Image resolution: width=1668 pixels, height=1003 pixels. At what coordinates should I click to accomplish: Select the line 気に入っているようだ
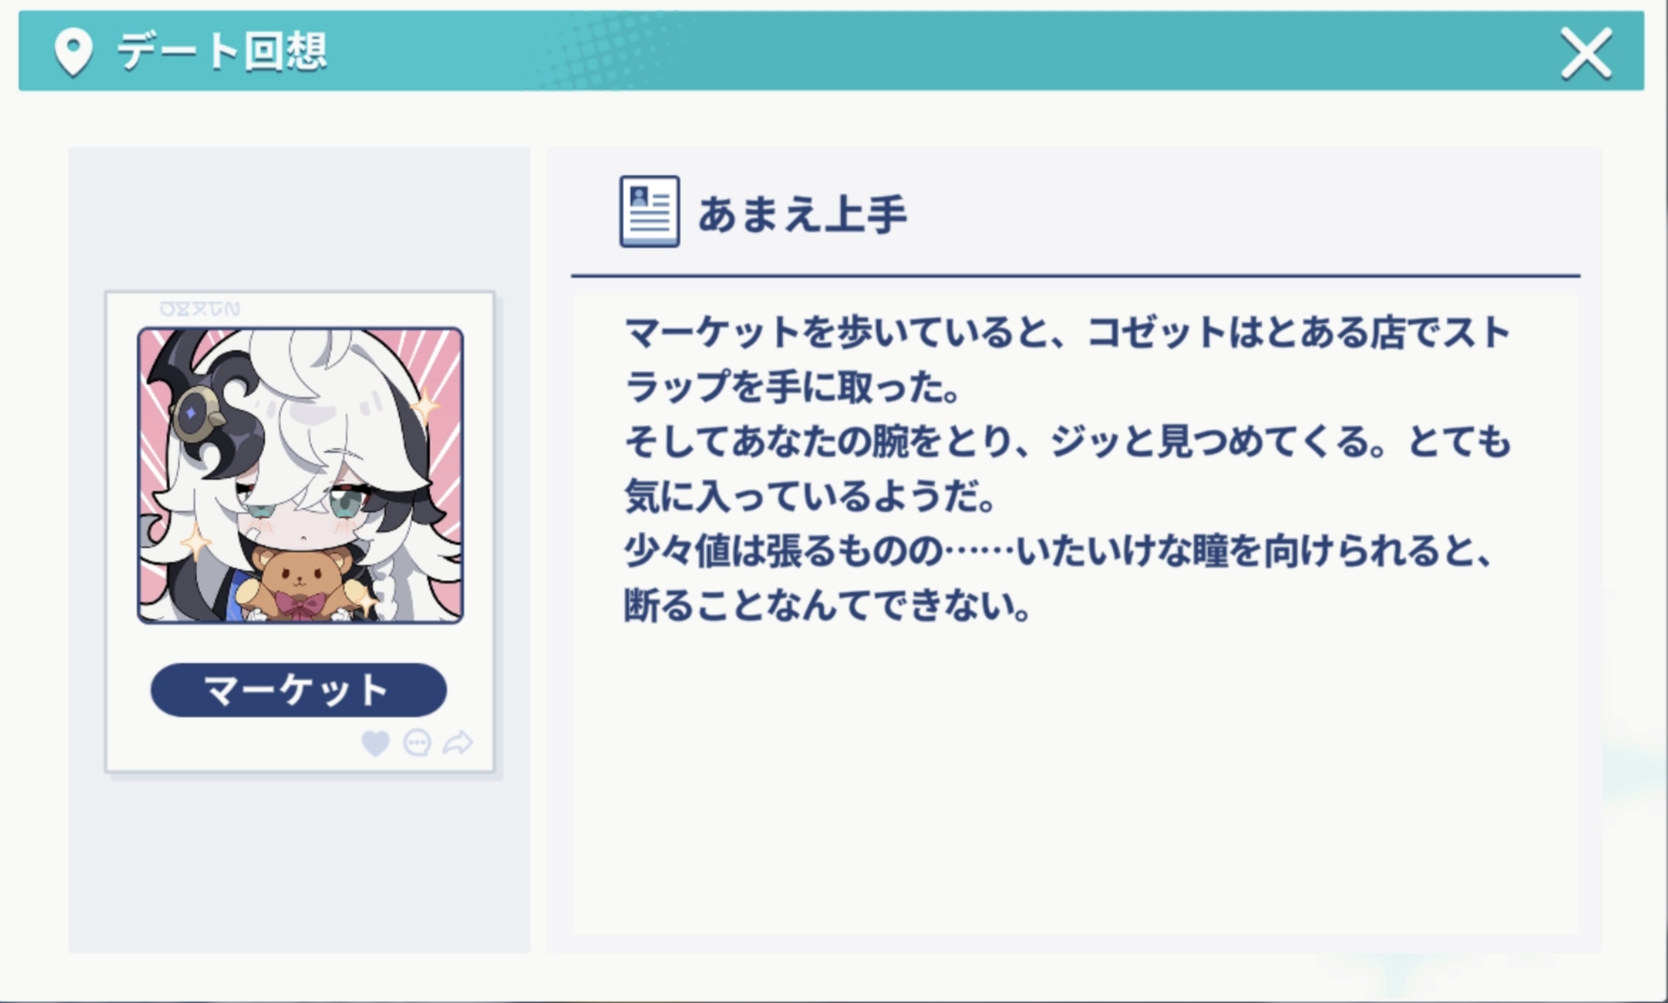(810, 496)
